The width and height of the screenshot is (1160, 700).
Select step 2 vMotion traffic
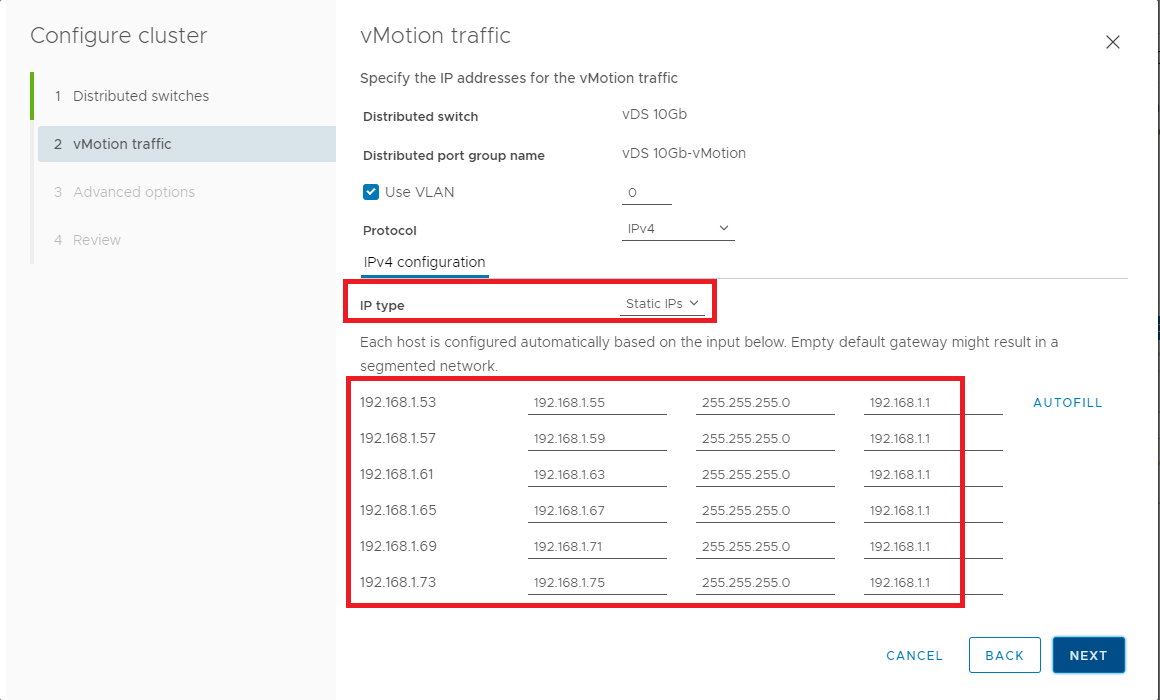pyautogui.click(x=122, y=144)
